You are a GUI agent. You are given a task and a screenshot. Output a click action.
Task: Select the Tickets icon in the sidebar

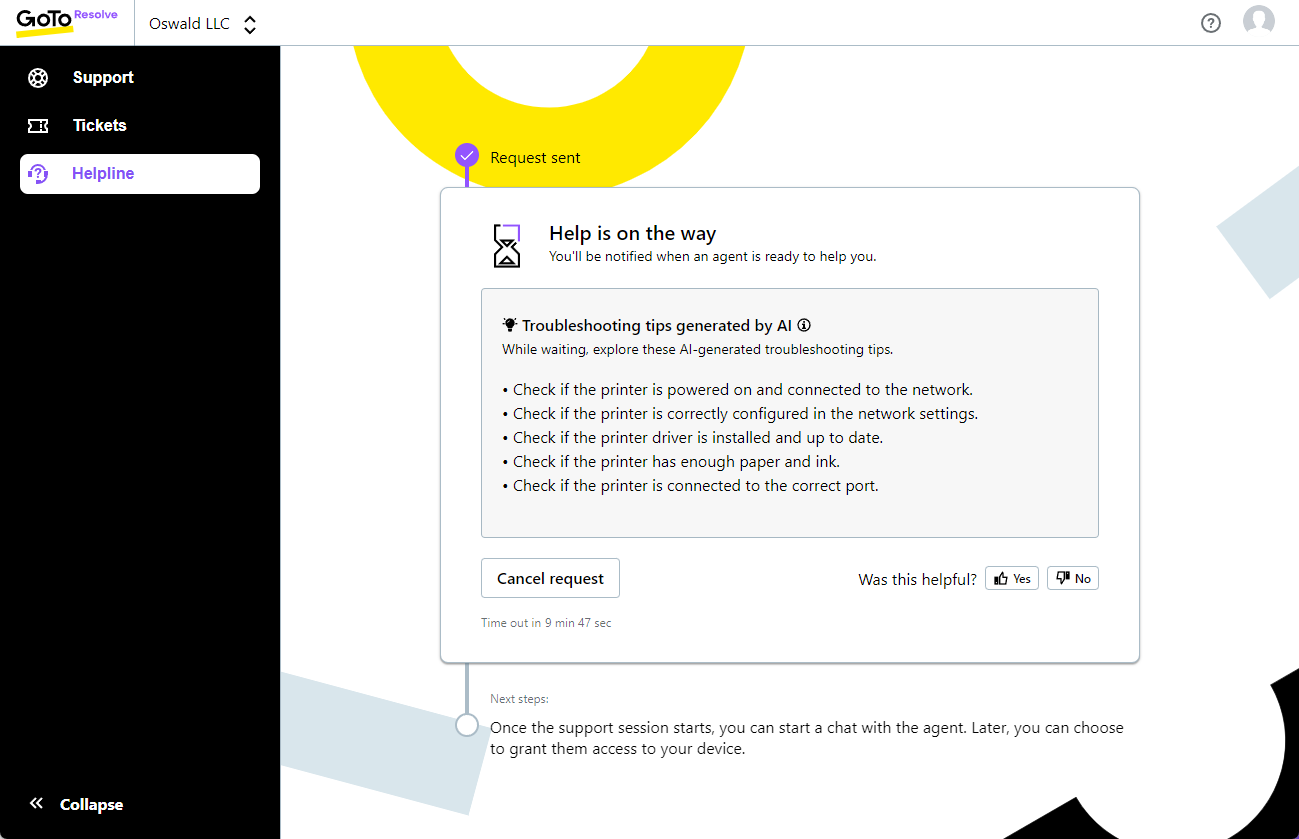click(37, 125)
